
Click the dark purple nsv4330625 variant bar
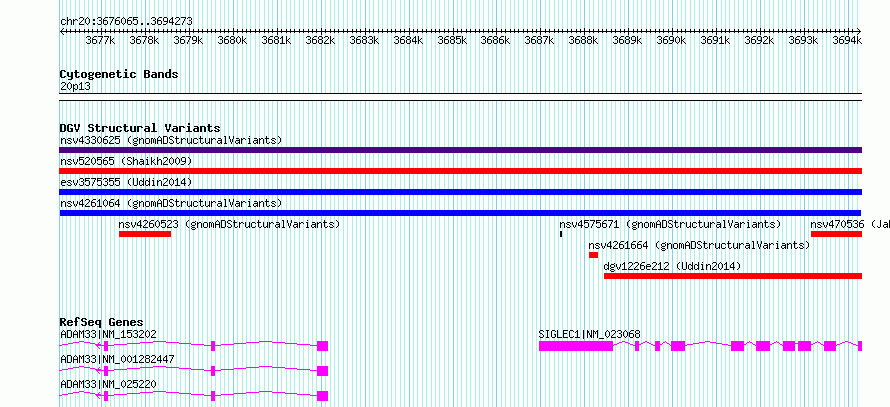tap(460, 150)
